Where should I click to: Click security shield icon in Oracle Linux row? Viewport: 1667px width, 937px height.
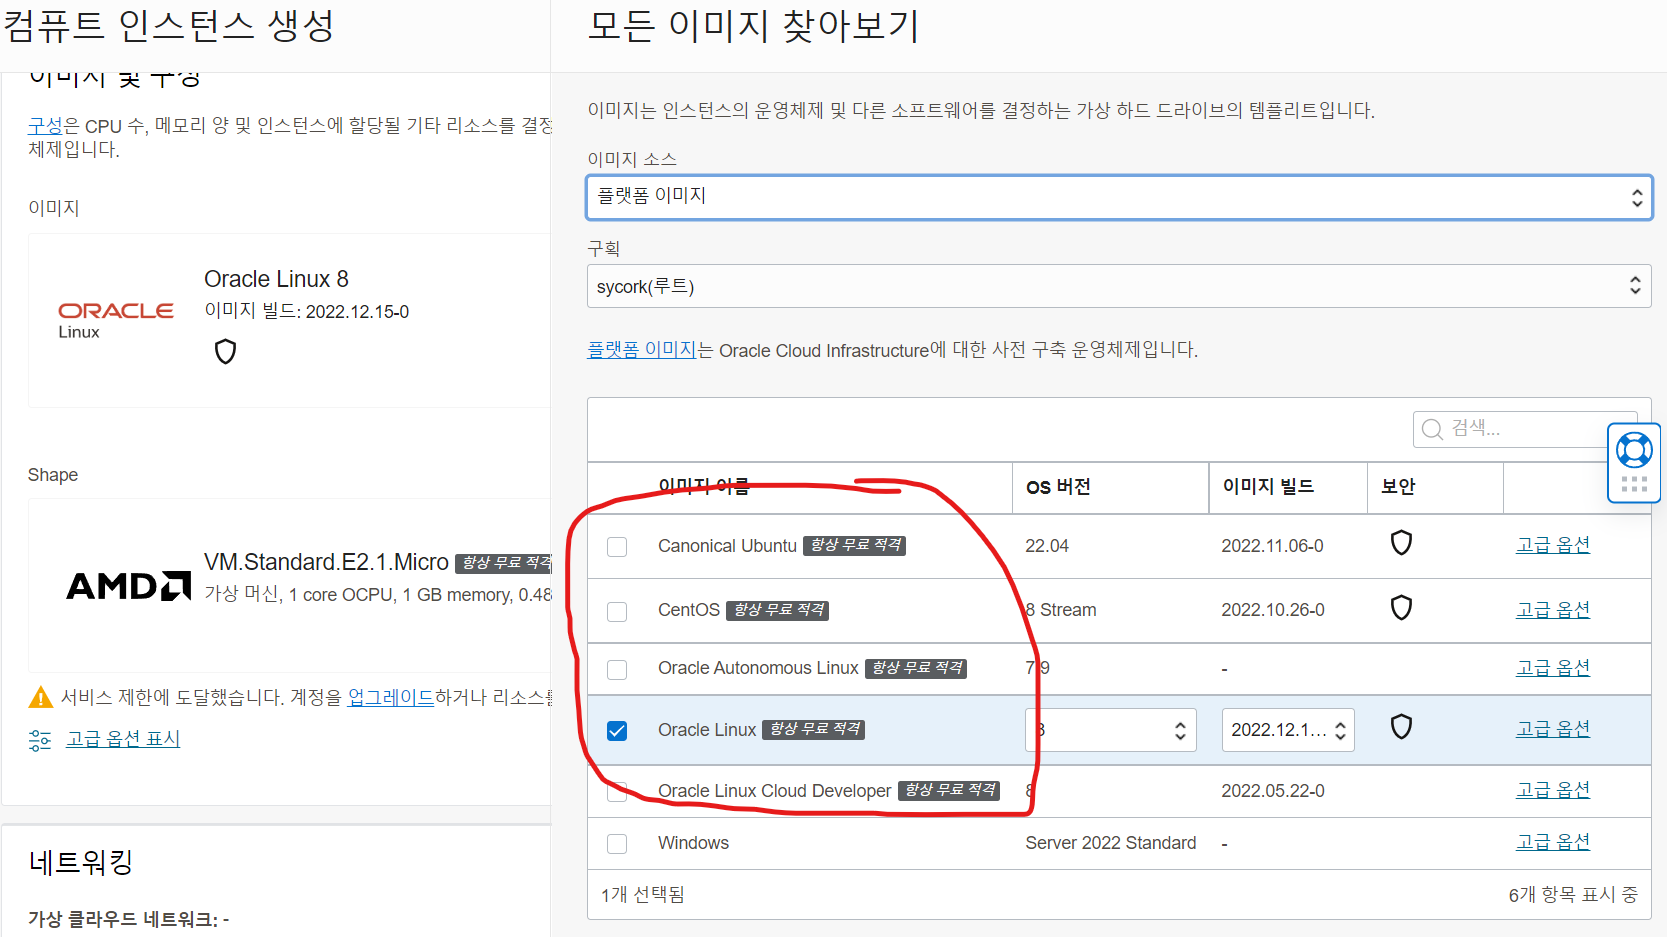(x=1401, y=727)
